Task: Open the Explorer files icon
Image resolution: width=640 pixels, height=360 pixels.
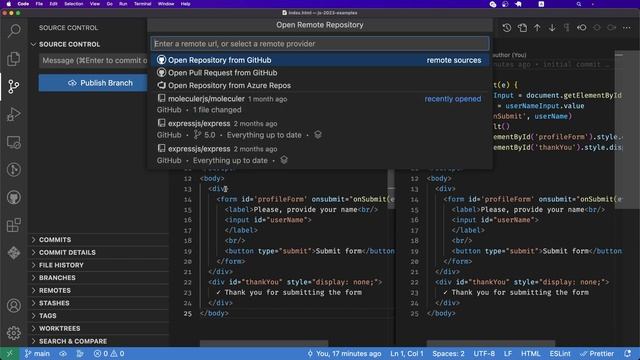Action: pos(14,58)
